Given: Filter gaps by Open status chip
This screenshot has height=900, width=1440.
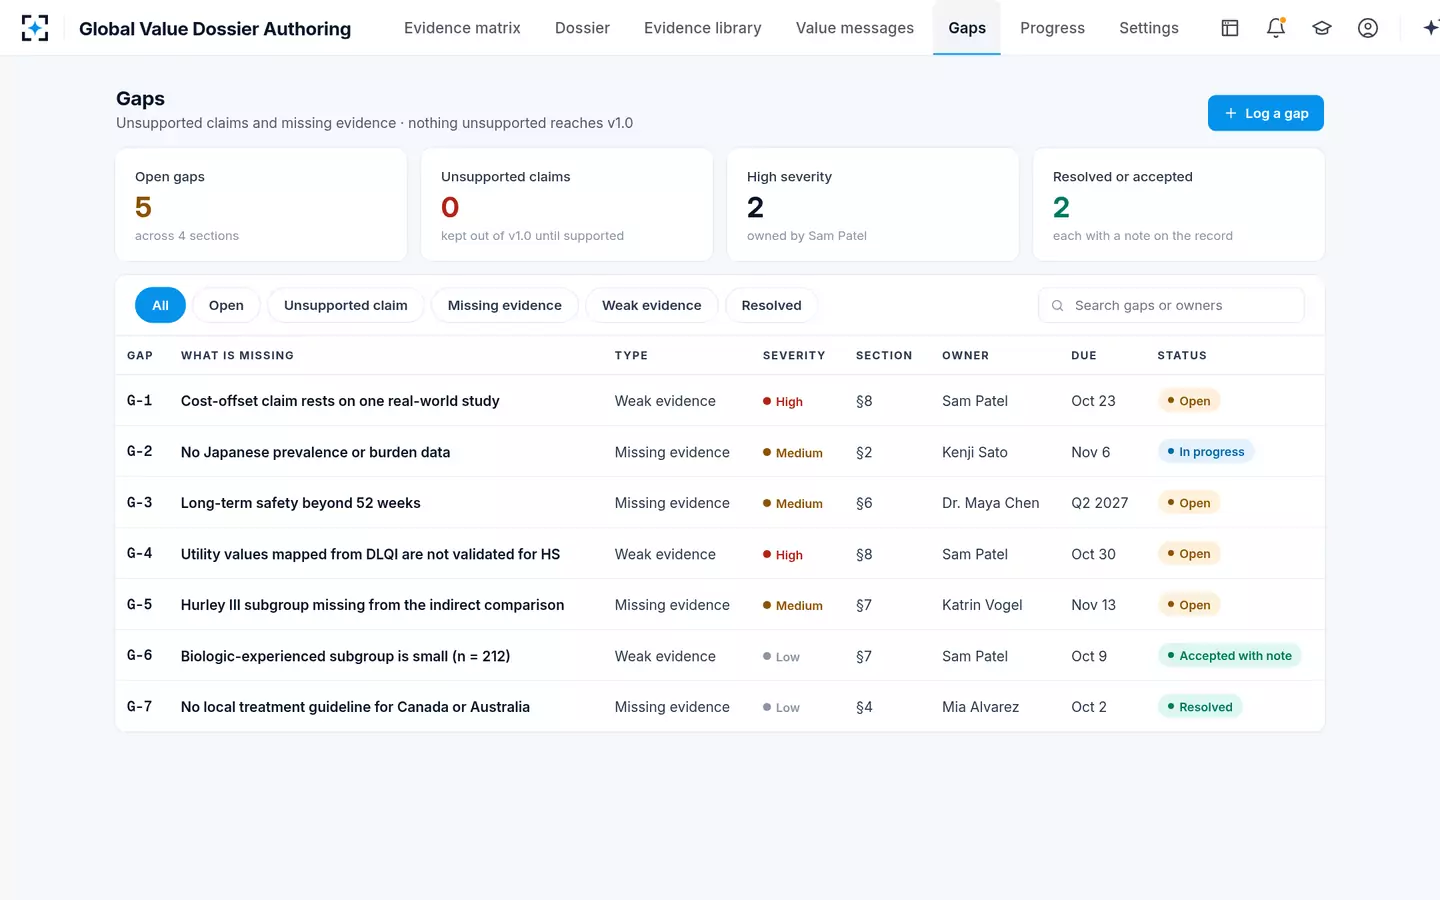Looking at the screenshot, I should (226, 305).
